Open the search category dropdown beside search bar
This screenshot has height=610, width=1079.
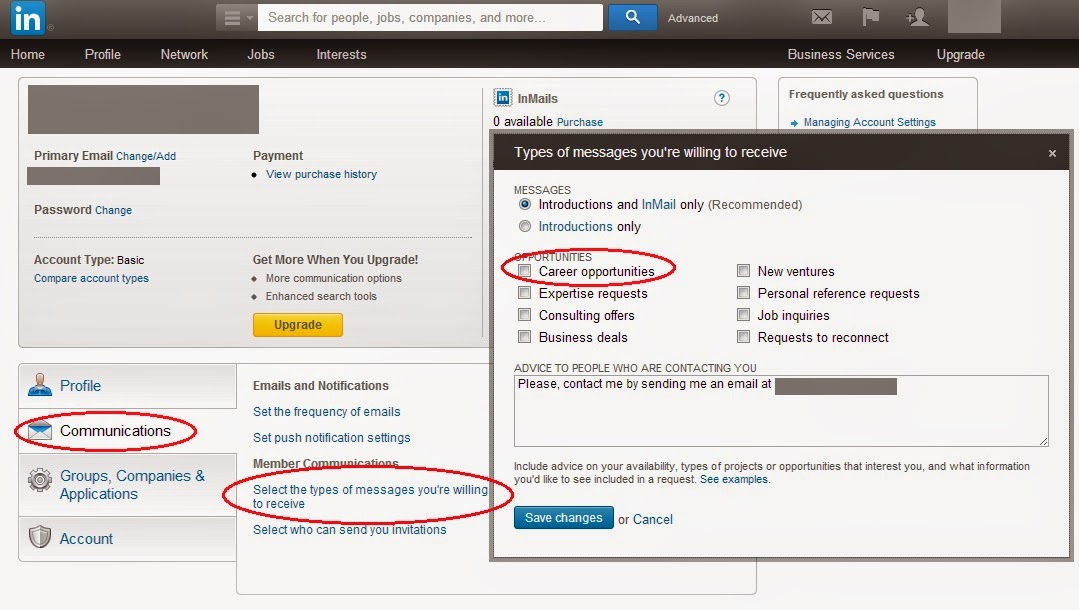[x=236, y=17]
